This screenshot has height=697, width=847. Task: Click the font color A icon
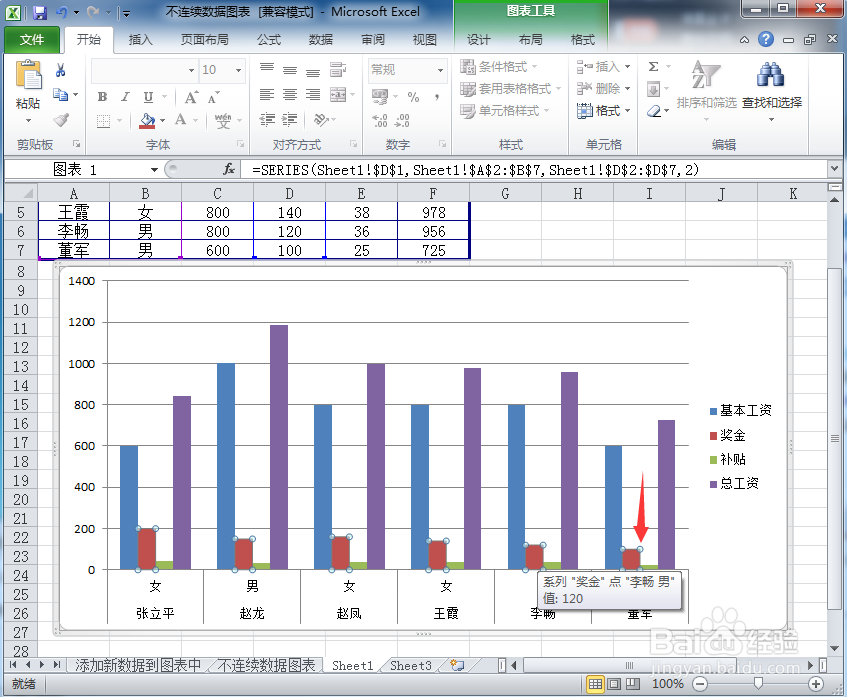coord(180,120)
